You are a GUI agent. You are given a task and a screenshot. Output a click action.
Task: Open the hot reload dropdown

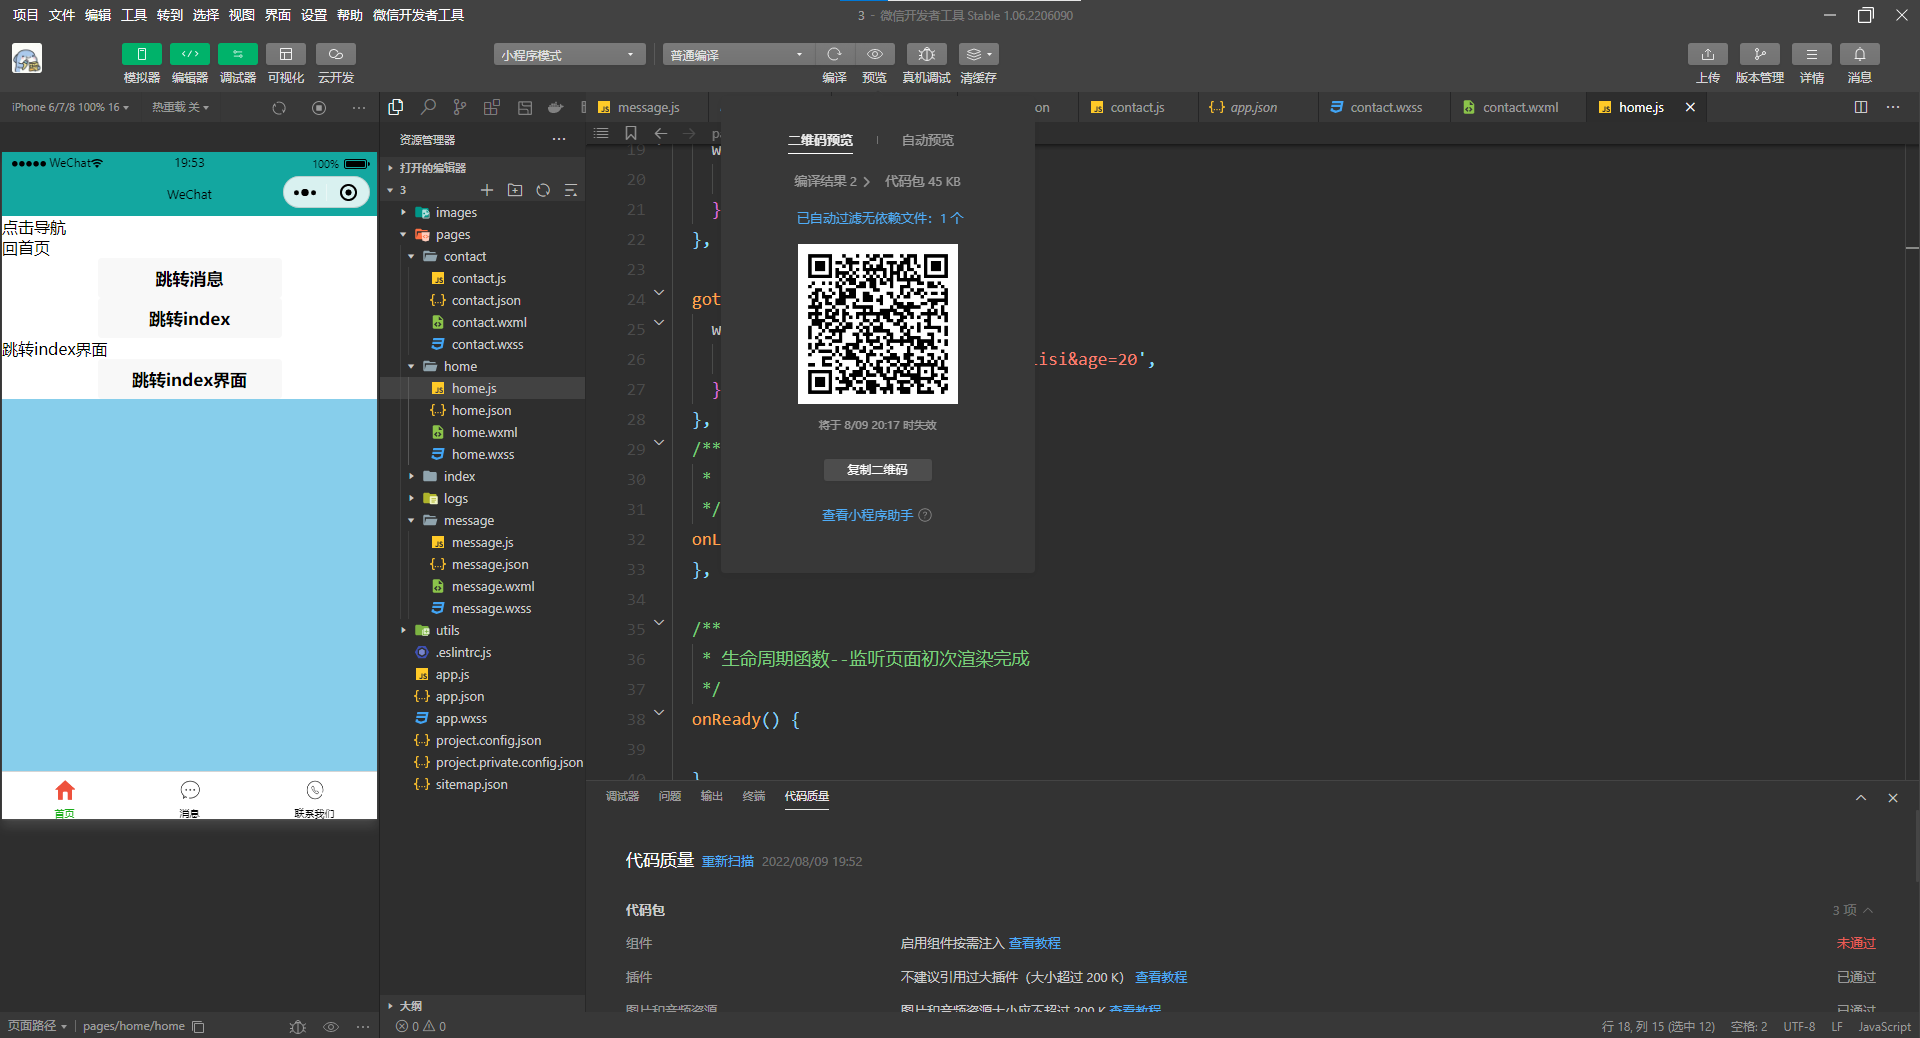point(180,107)
